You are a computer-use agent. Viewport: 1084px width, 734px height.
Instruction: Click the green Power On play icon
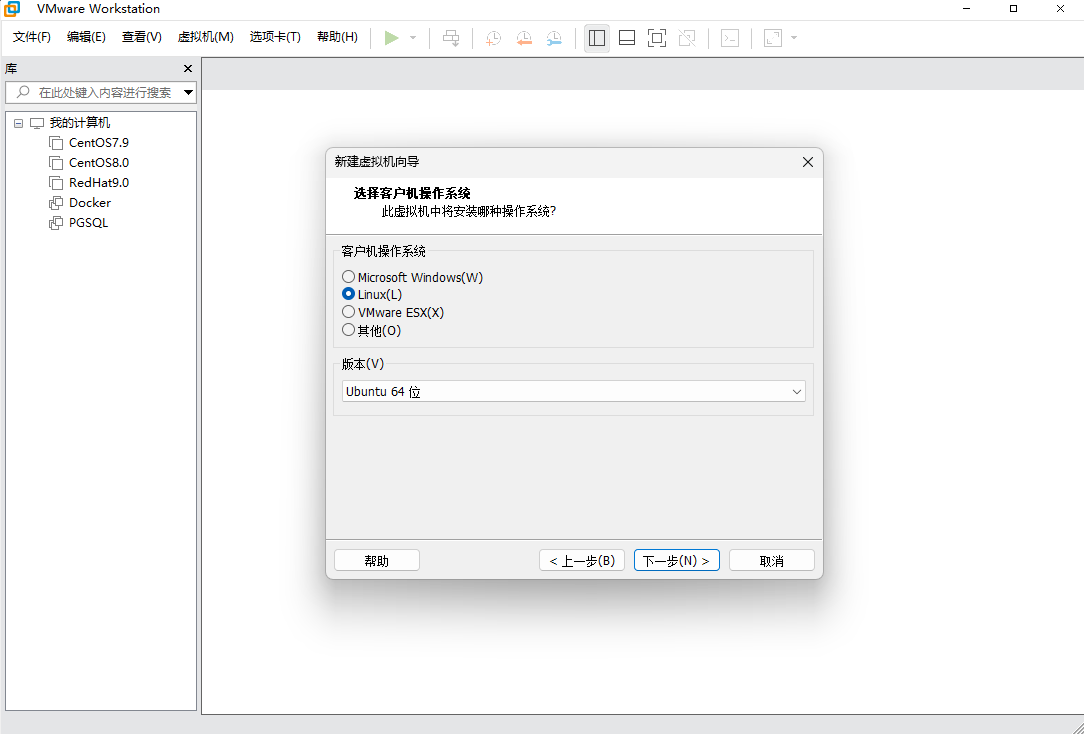click(391, 38)
